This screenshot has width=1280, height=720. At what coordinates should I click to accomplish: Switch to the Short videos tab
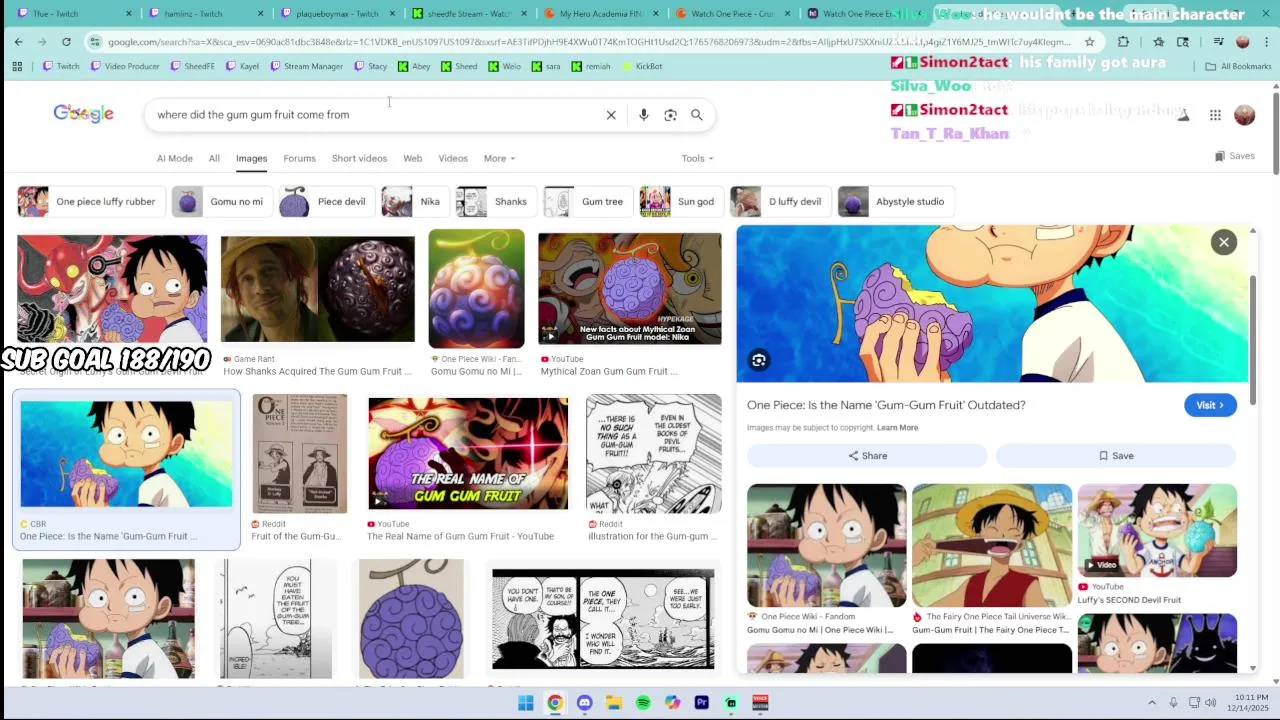point(359,158)
